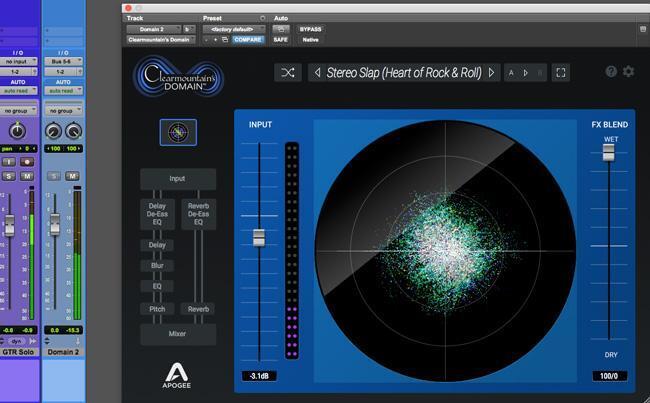Viewport: 650px width, 403px height.
Task: Click the FX BLEND wet/dry fader handle
Action: pyautogui.click(x=609, y=152)
